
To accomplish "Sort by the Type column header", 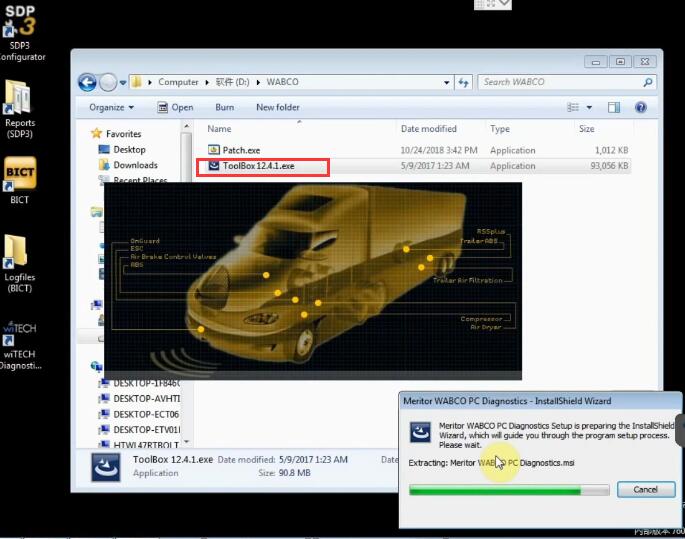I will (500, 129).
